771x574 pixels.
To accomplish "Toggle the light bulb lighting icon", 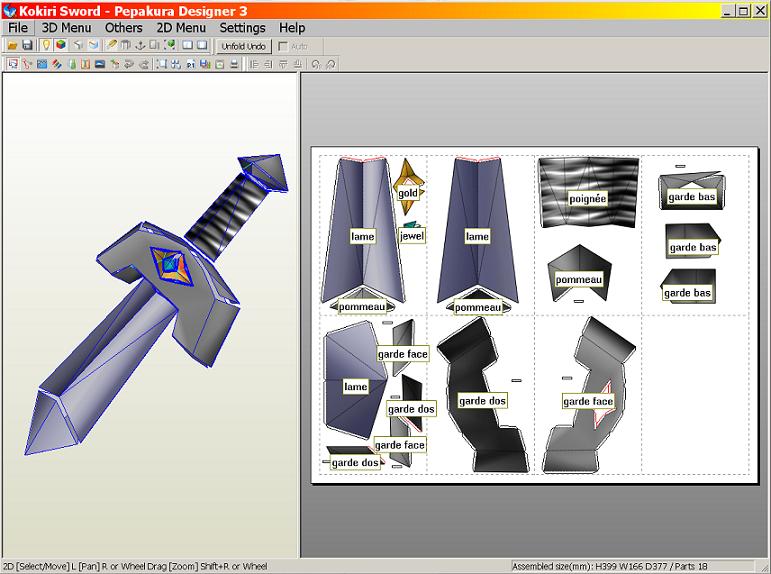I will 46,45.
